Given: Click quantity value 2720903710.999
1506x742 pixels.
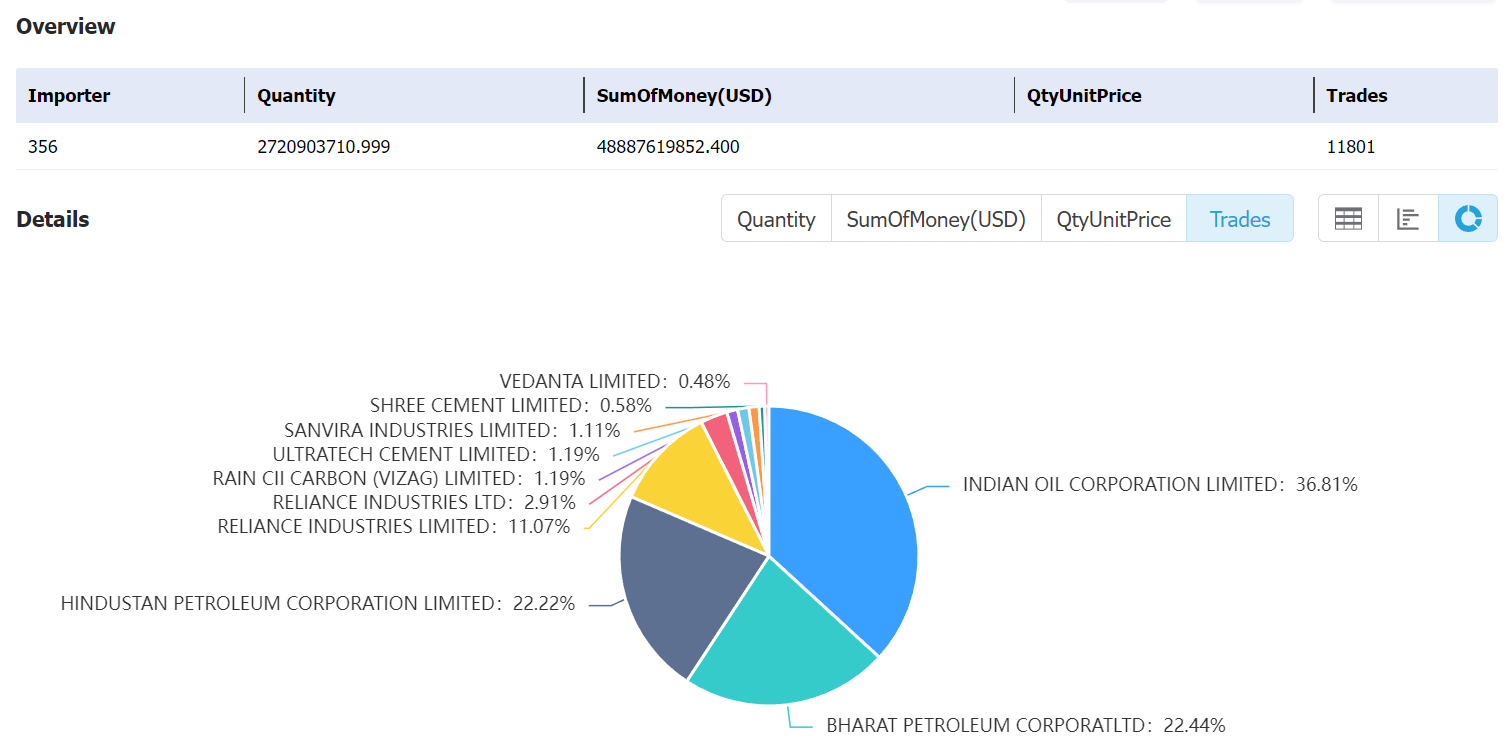Looking at the screenshot, I should (x=323, y=147).
